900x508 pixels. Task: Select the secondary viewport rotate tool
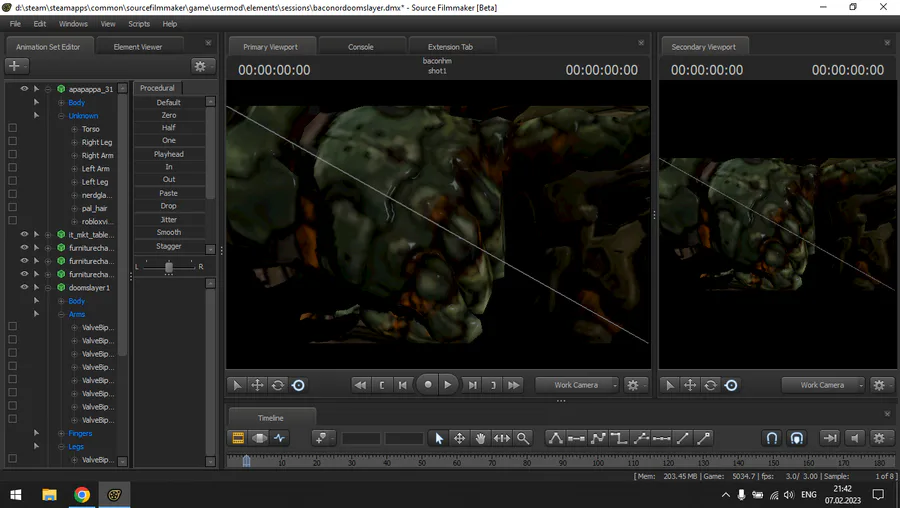[x=711, y=385]
